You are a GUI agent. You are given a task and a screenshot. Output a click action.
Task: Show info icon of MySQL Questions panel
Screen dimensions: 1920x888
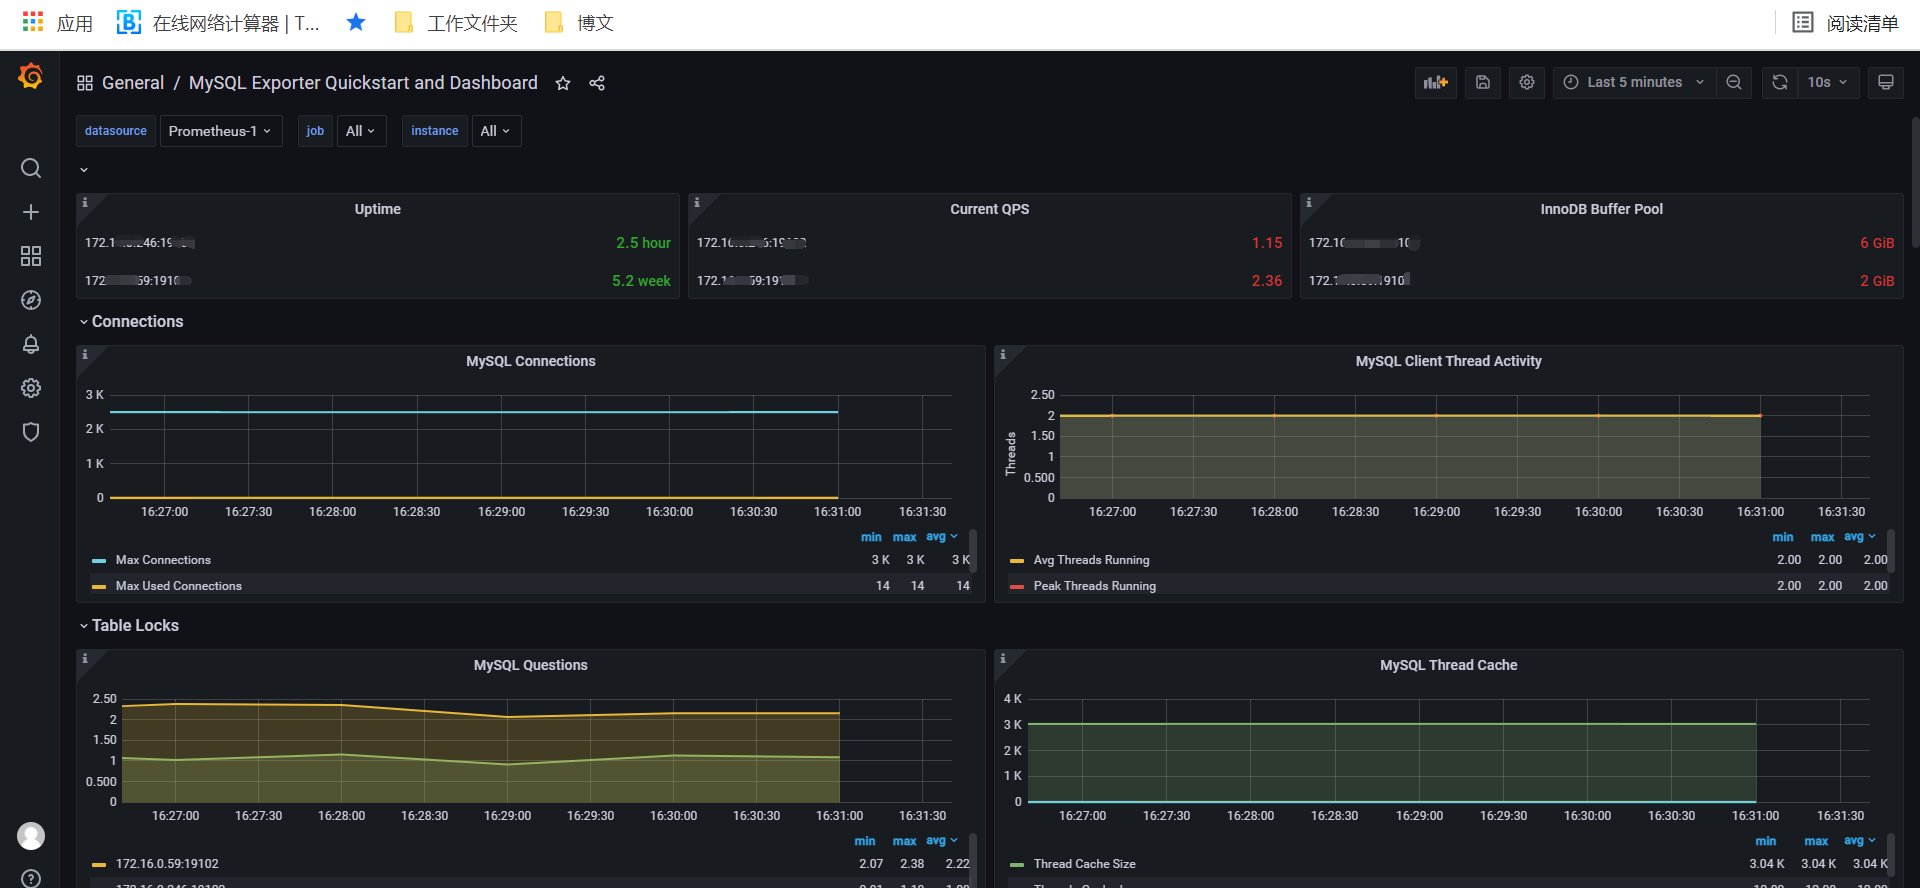(x=85, y=659)
